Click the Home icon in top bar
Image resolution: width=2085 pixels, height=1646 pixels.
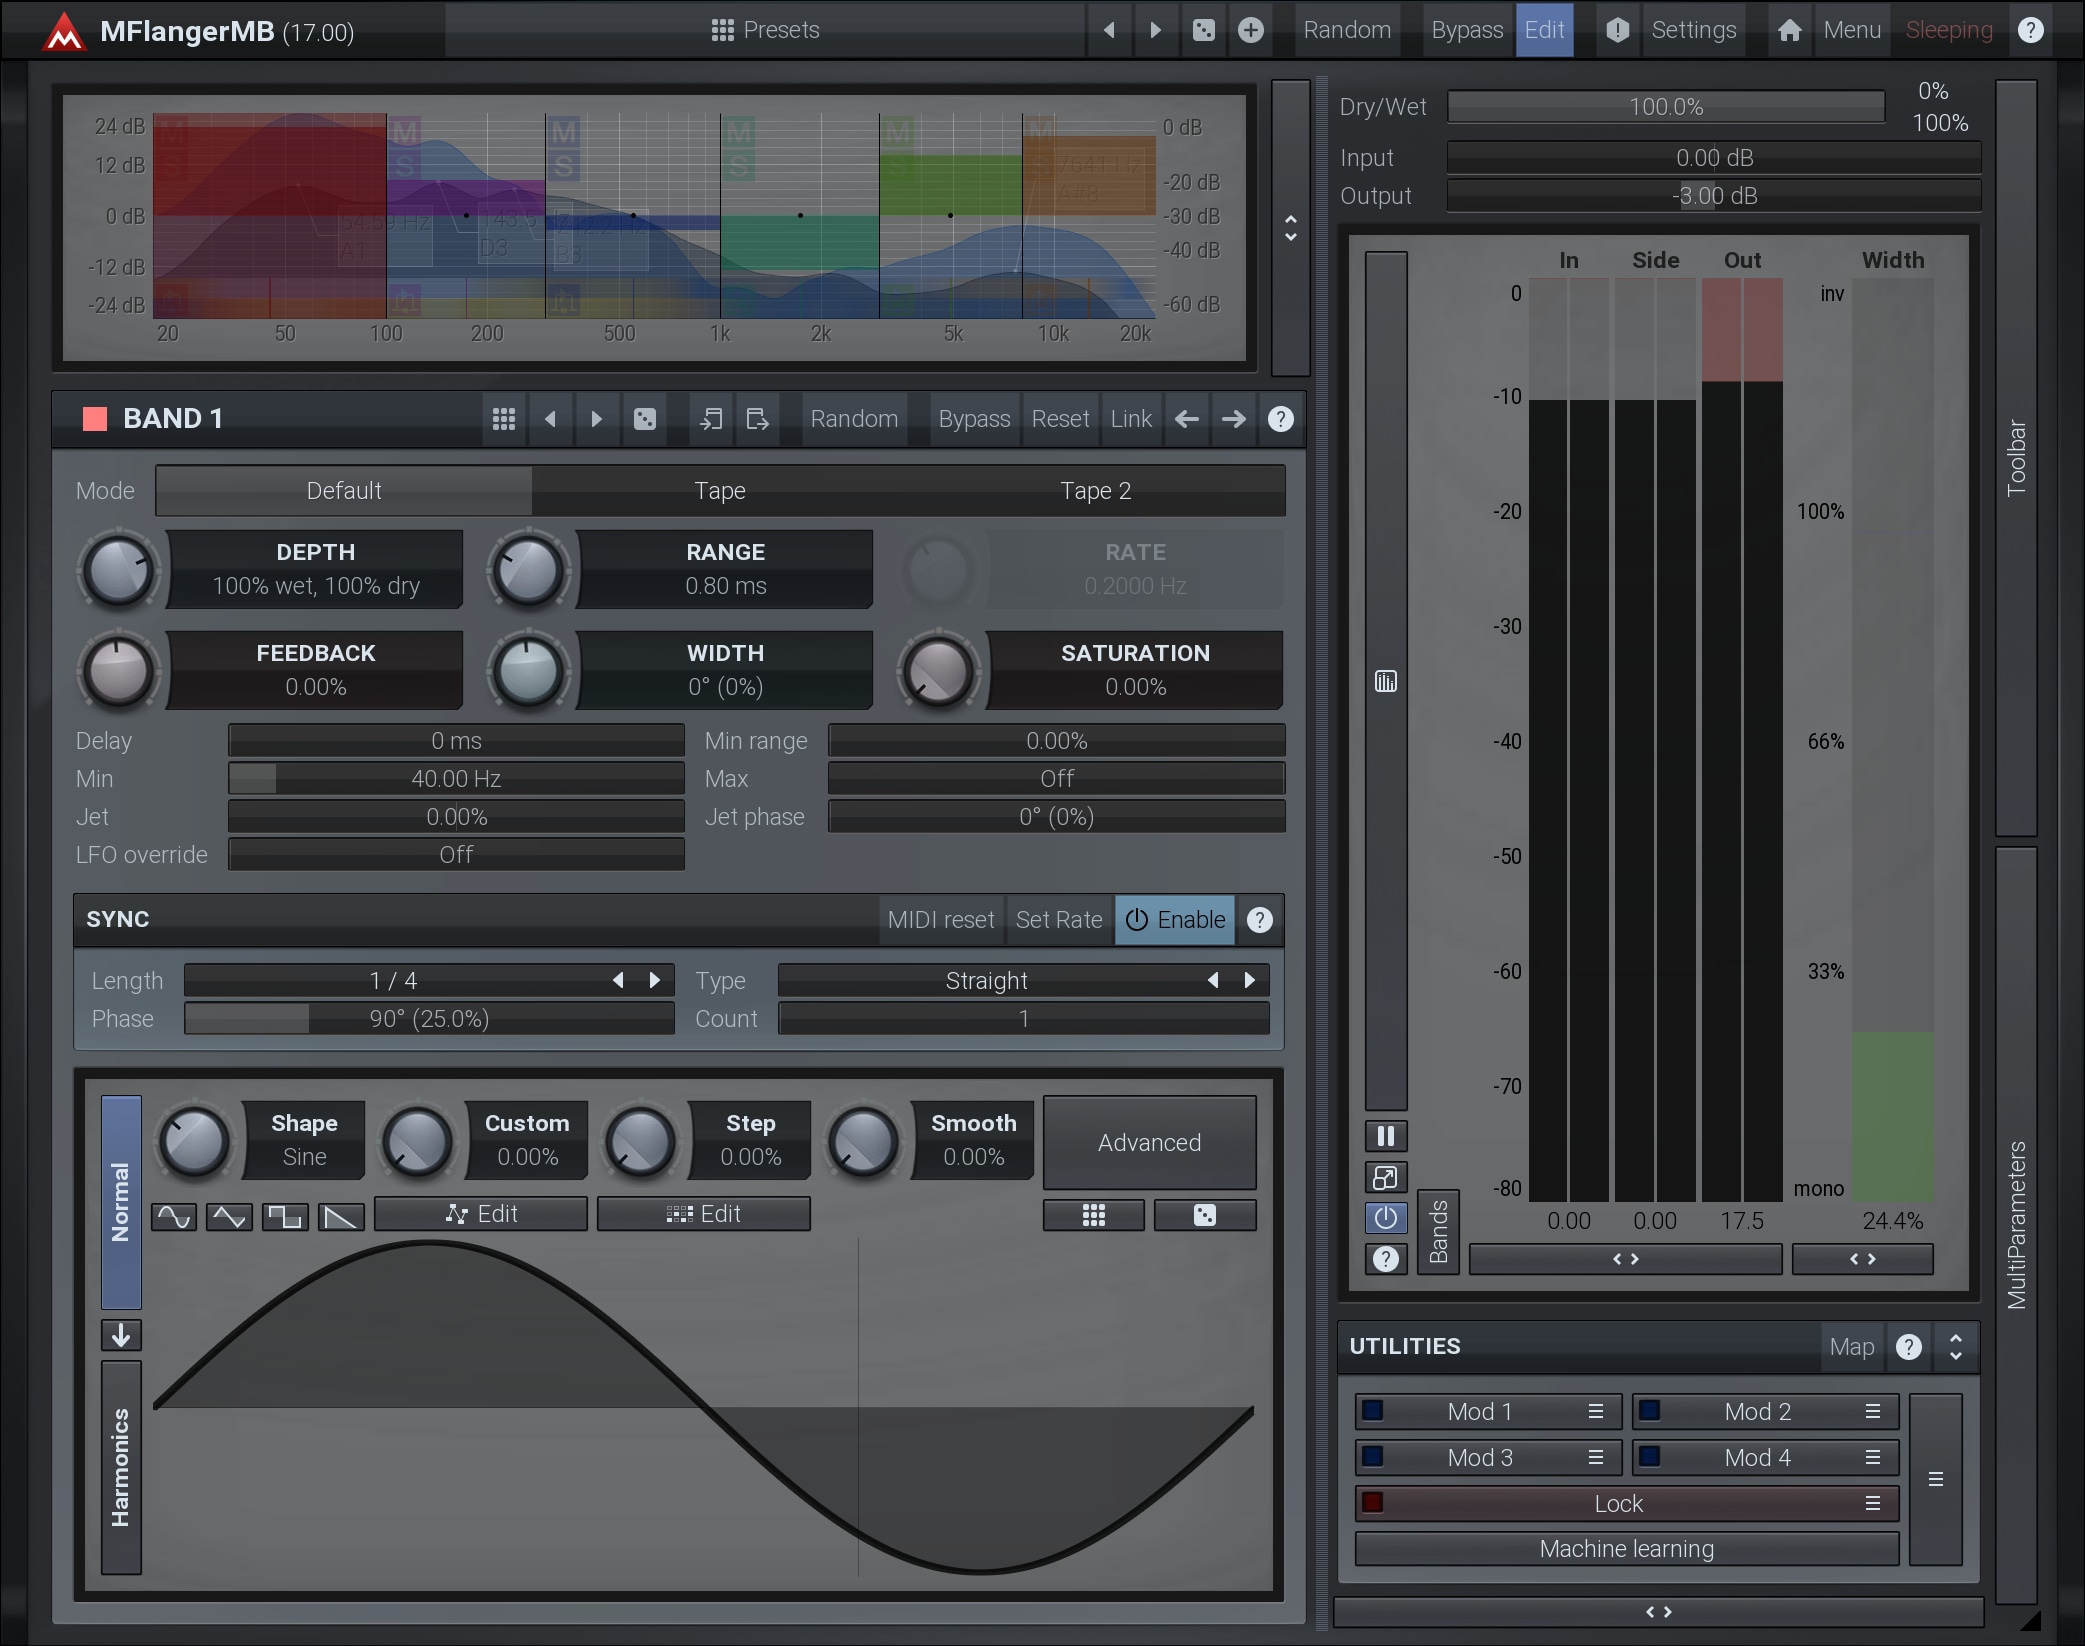tap(1789, 30)
